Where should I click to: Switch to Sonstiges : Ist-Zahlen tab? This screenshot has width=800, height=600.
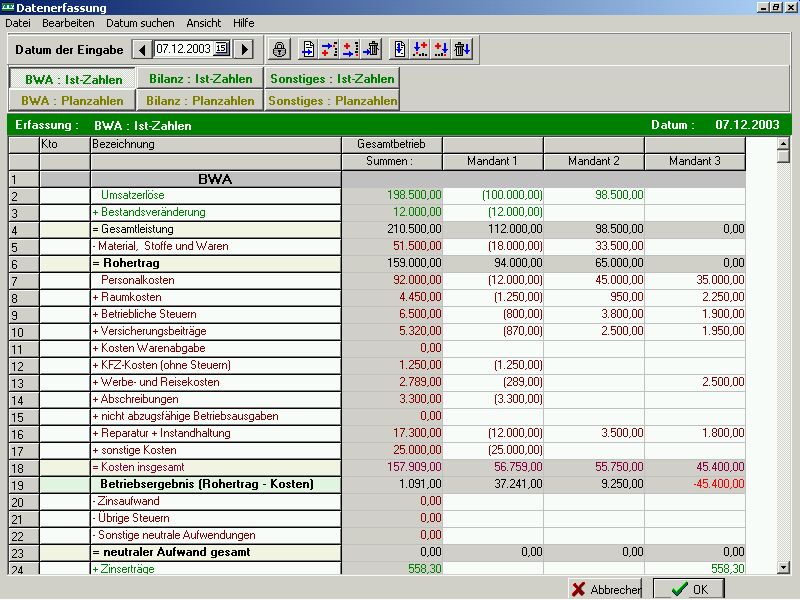332,79
